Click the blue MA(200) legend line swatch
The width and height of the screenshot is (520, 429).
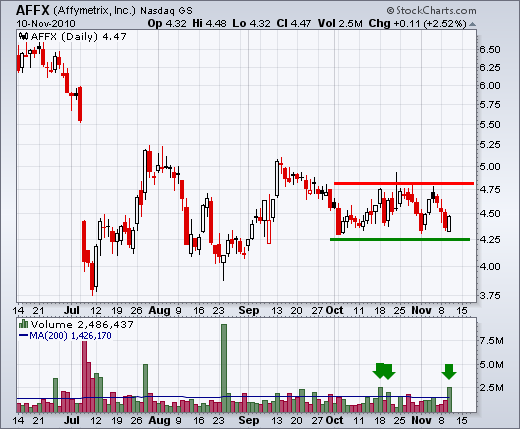click(23, 335)
